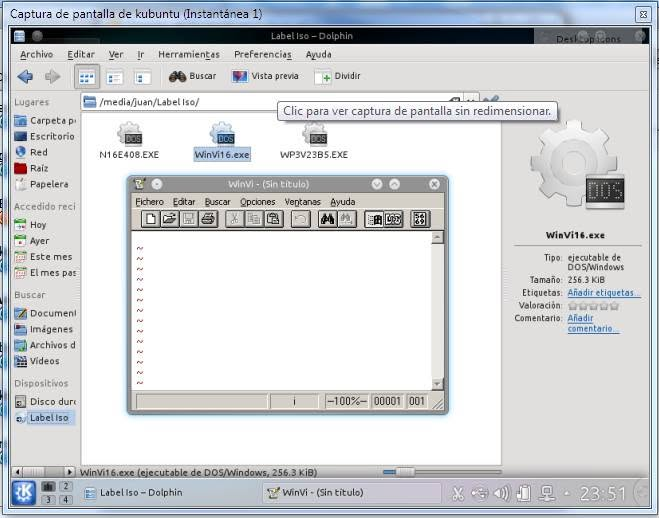Click the Añadir comentario link
659x518 pixels.
tap(593, 323)
